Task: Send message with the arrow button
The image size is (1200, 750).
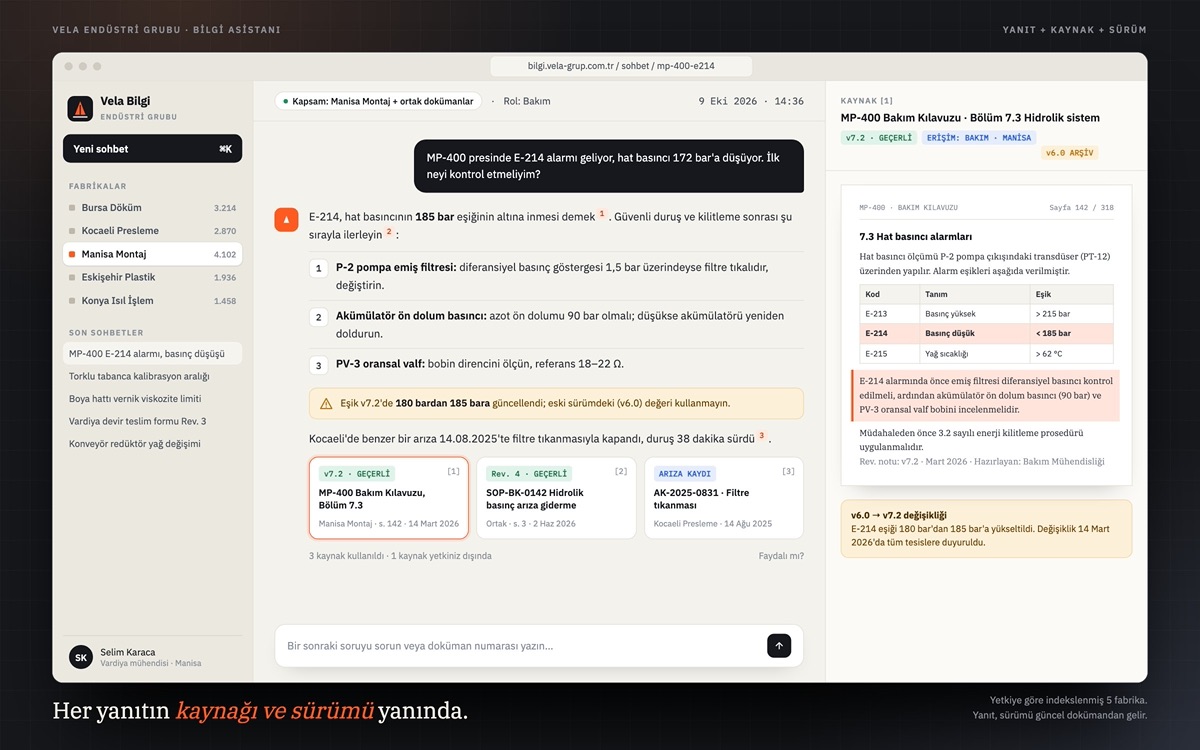Action: coord(779,646)
